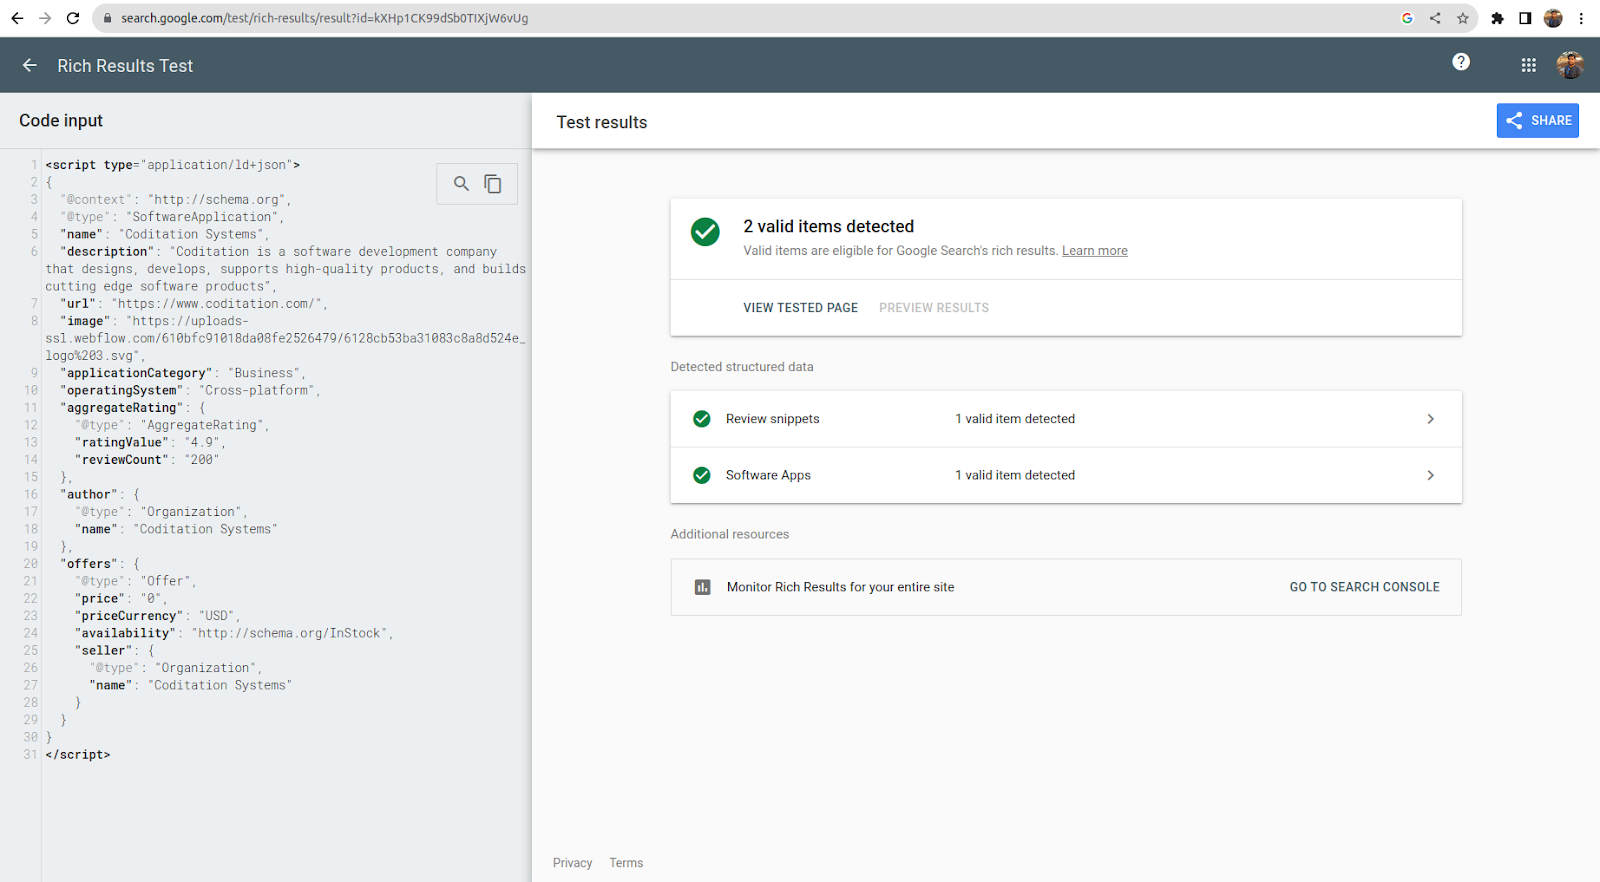This screenshot has width=1600, height=882.
Task: Click the Code input heading
Action: (61, 120)
